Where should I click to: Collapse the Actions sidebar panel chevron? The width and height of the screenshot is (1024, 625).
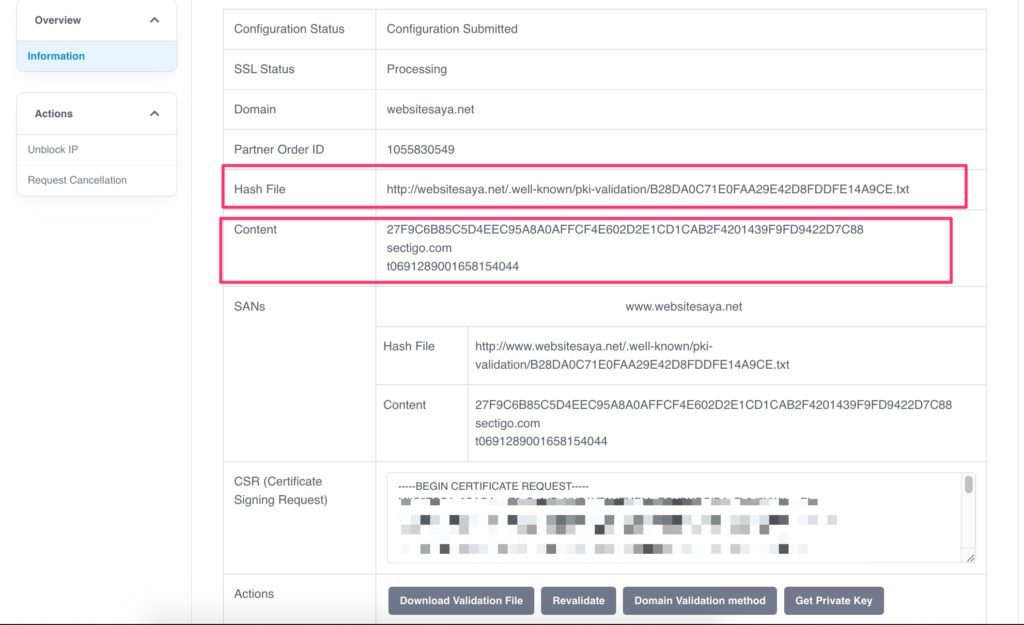click(154, 114)
